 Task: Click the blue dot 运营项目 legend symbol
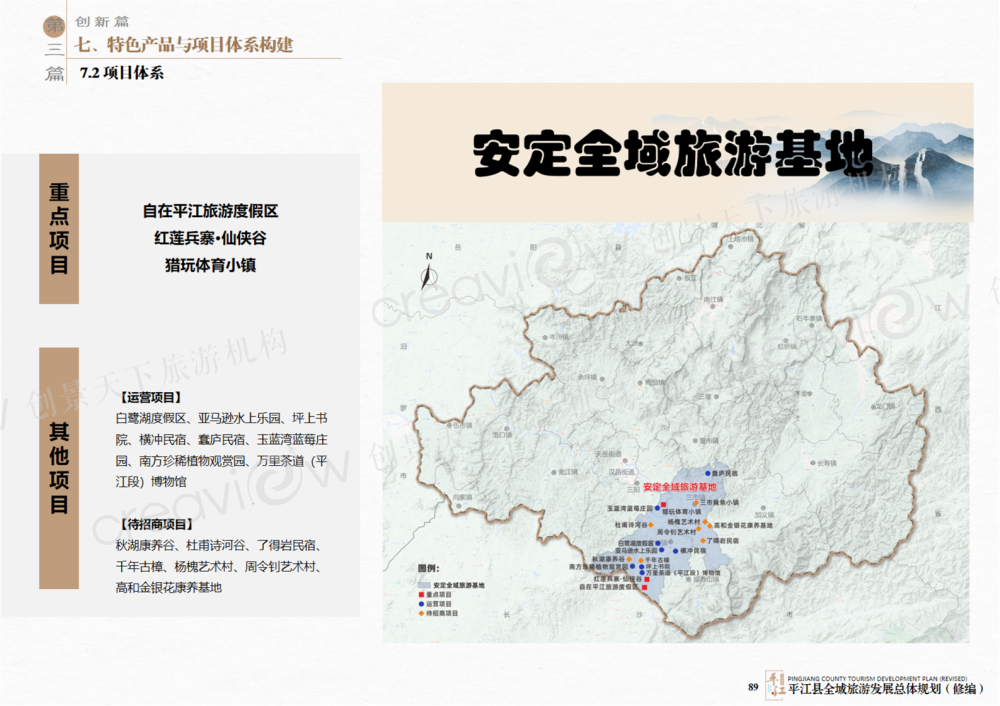coord(422,604)
